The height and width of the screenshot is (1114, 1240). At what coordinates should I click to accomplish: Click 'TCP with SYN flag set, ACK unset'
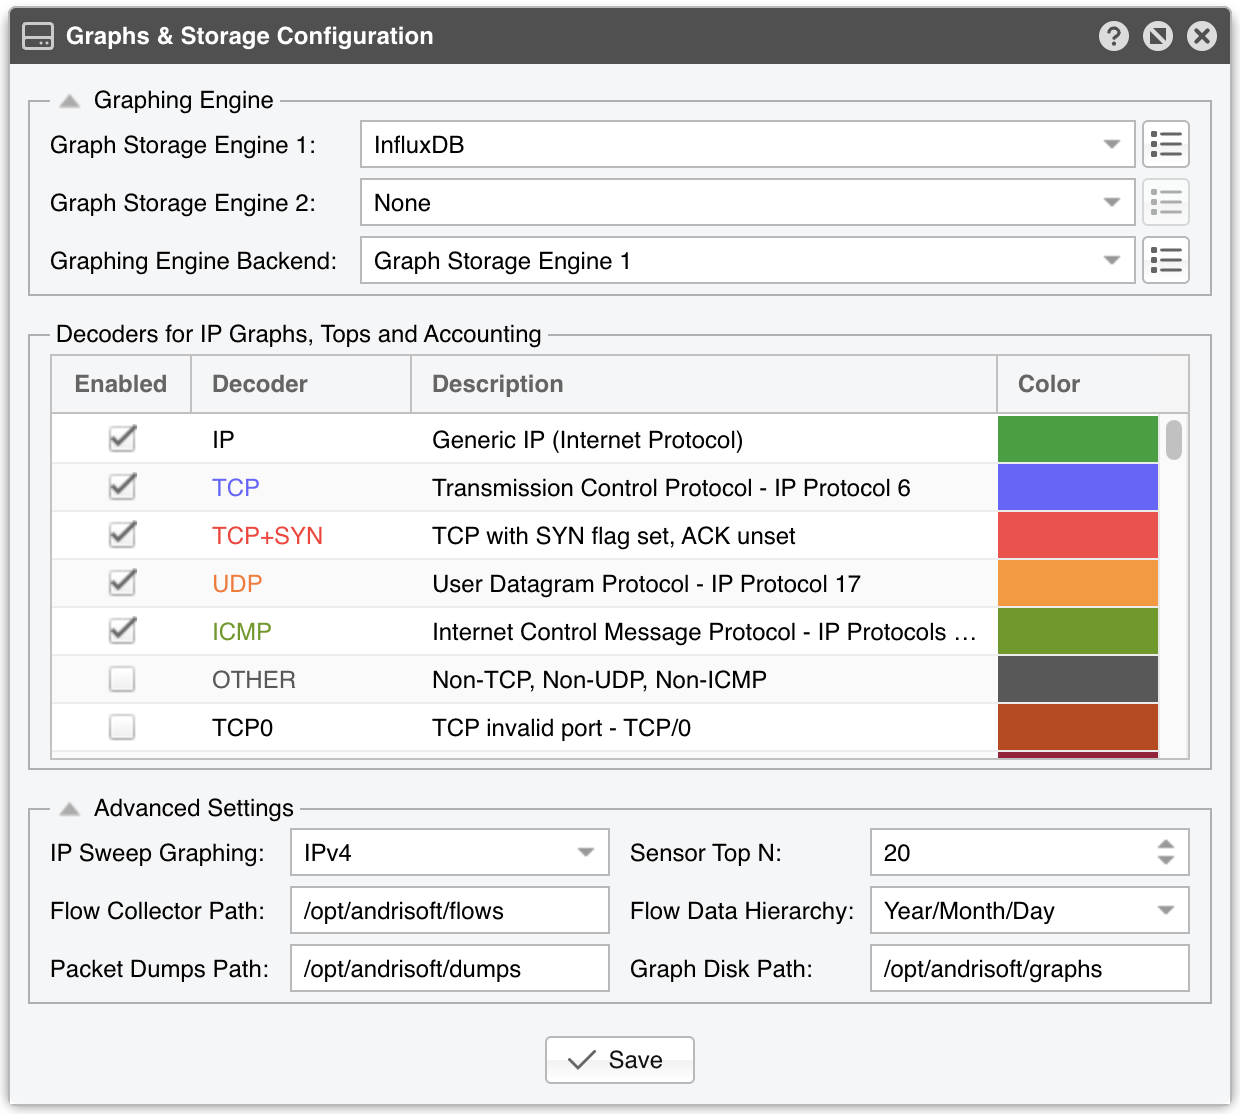[613, 536]
